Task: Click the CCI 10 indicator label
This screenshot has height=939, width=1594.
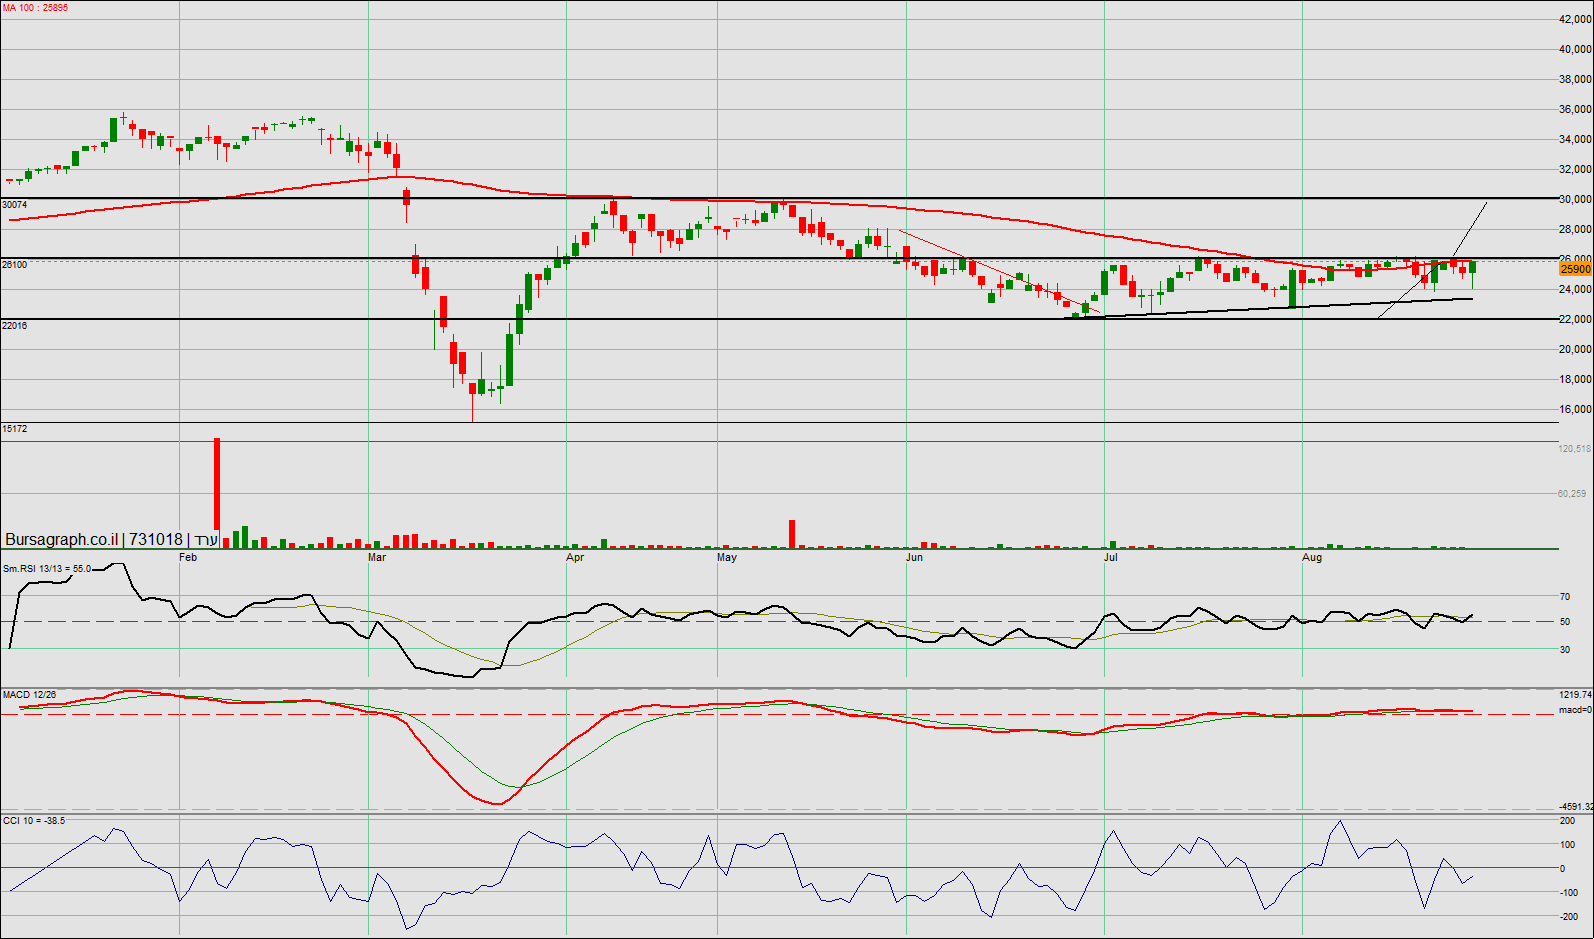Action: 33,821
